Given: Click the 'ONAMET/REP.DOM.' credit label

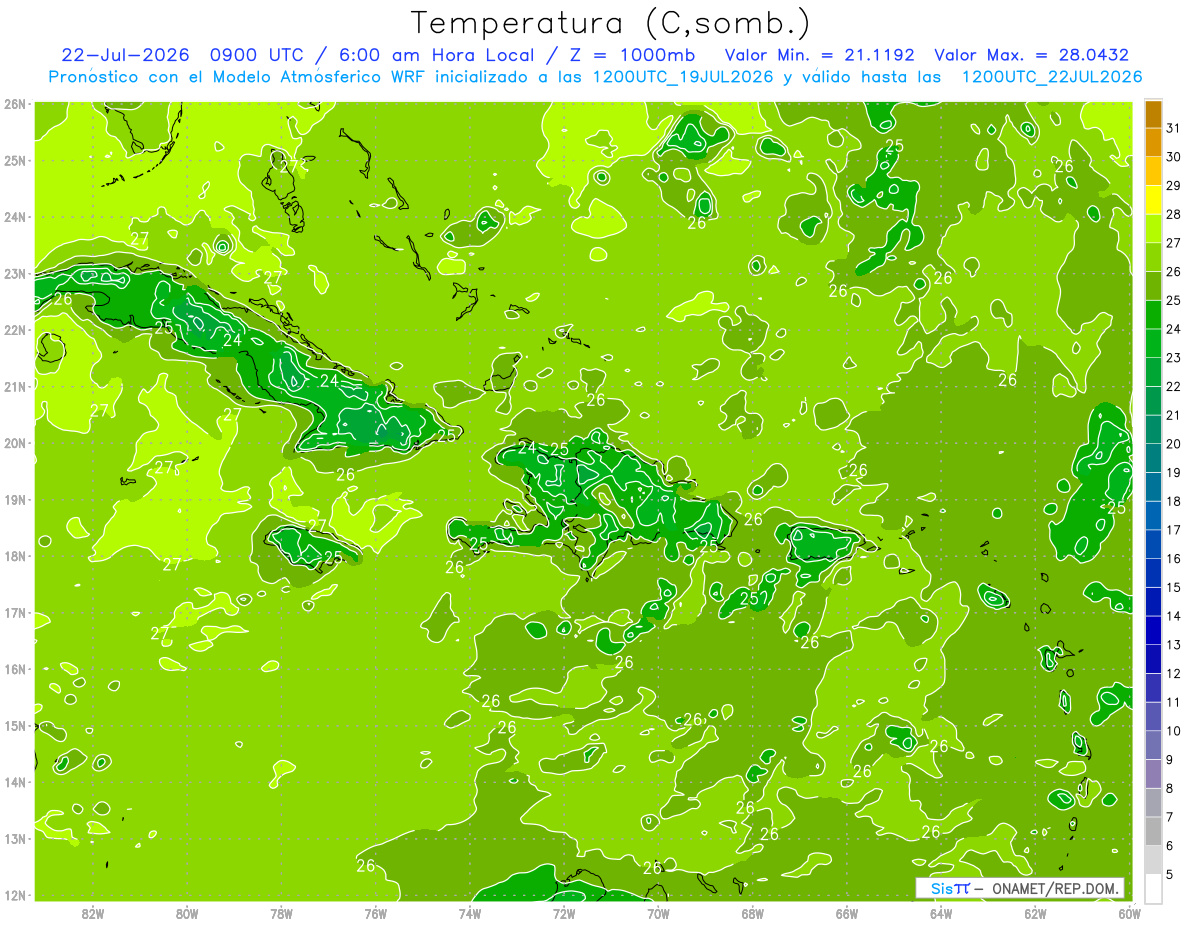Looking at the screenshot, I should click(x=1058, y=888).
